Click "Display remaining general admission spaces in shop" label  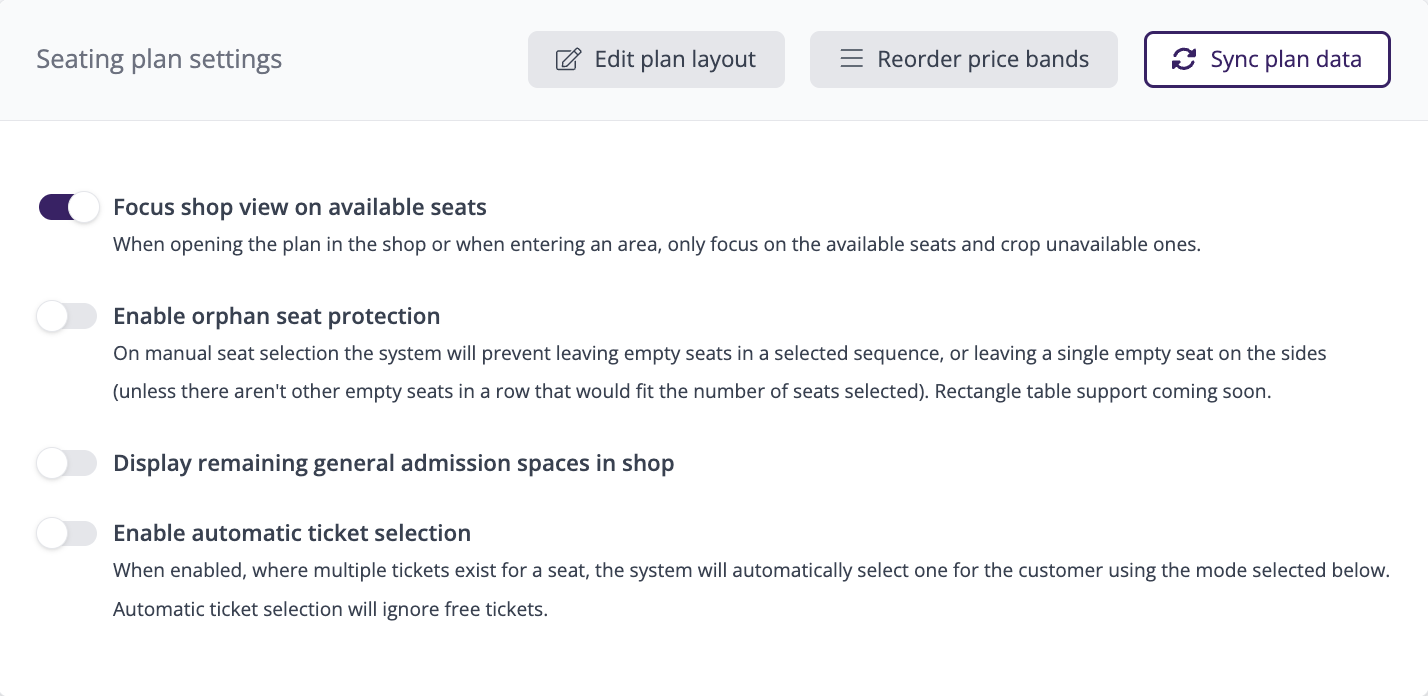(x=394, y=464)
